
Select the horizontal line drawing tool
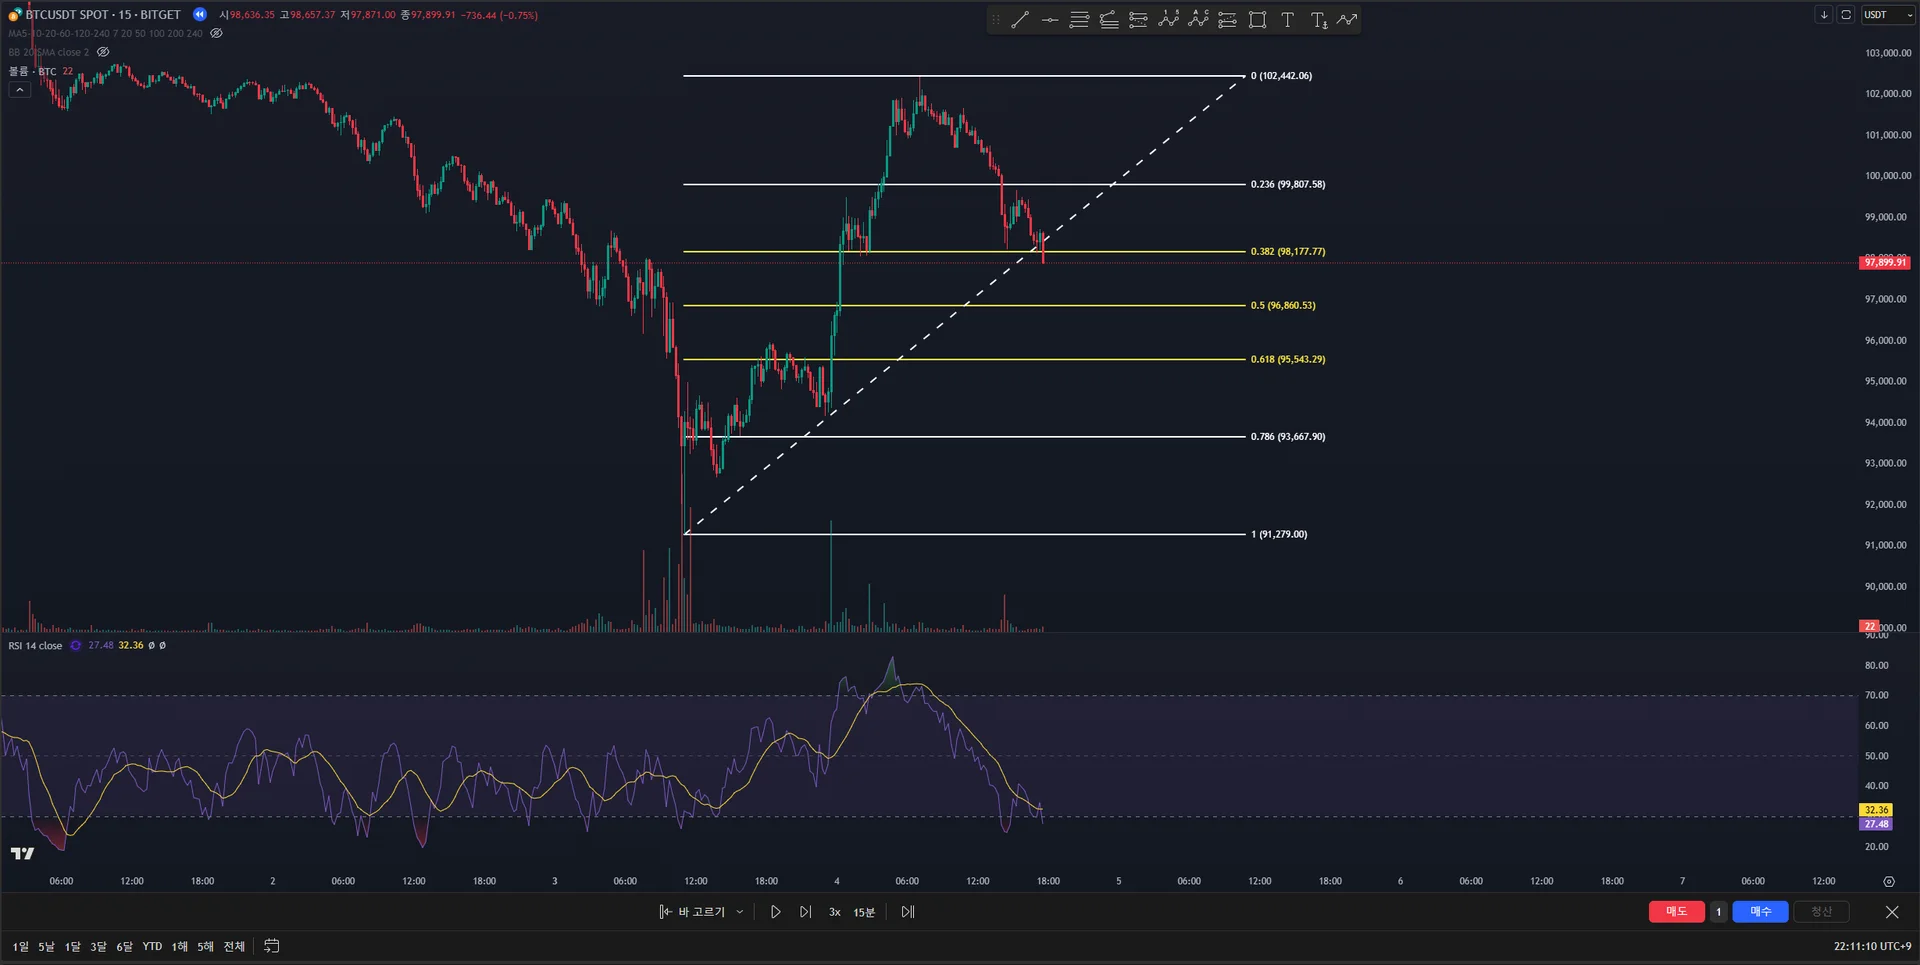1050,20
